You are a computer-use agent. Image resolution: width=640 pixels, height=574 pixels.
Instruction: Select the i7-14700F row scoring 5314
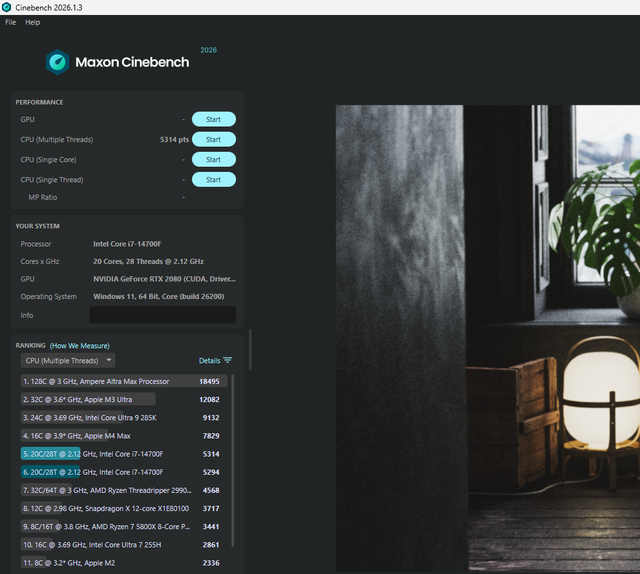[x=124, y=454]
